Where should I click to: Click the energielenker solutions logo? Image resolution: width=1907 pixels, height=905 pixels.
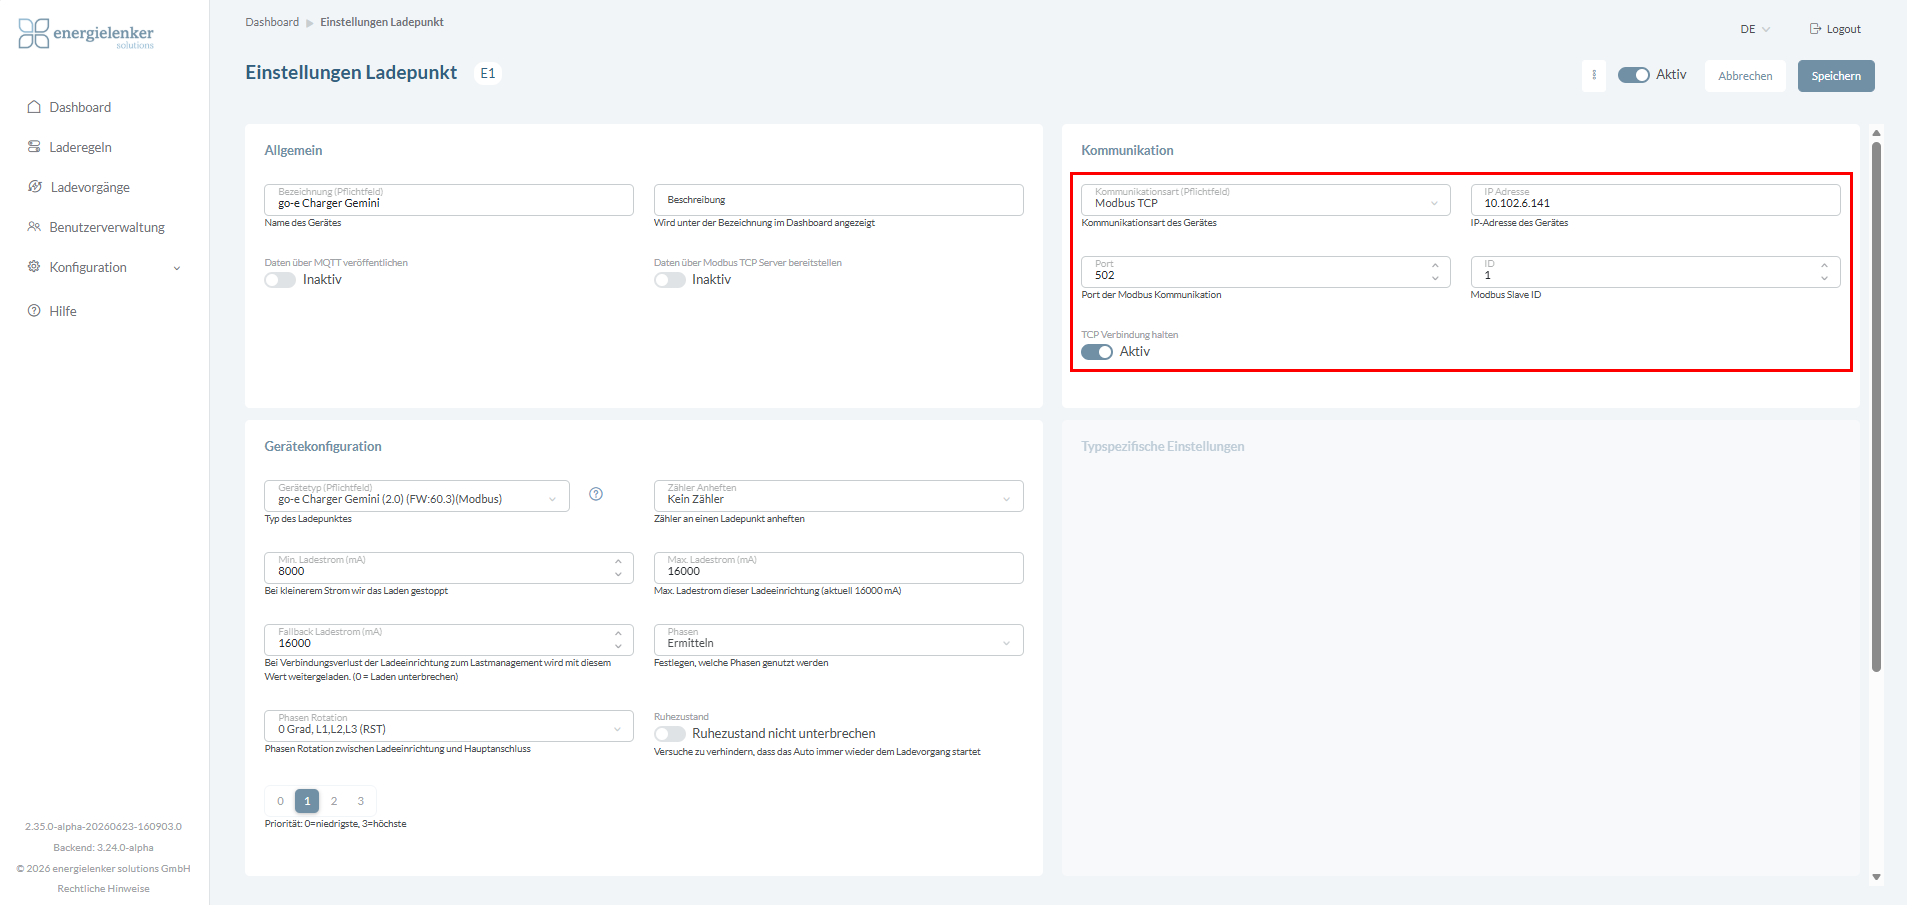pos(86,34)
